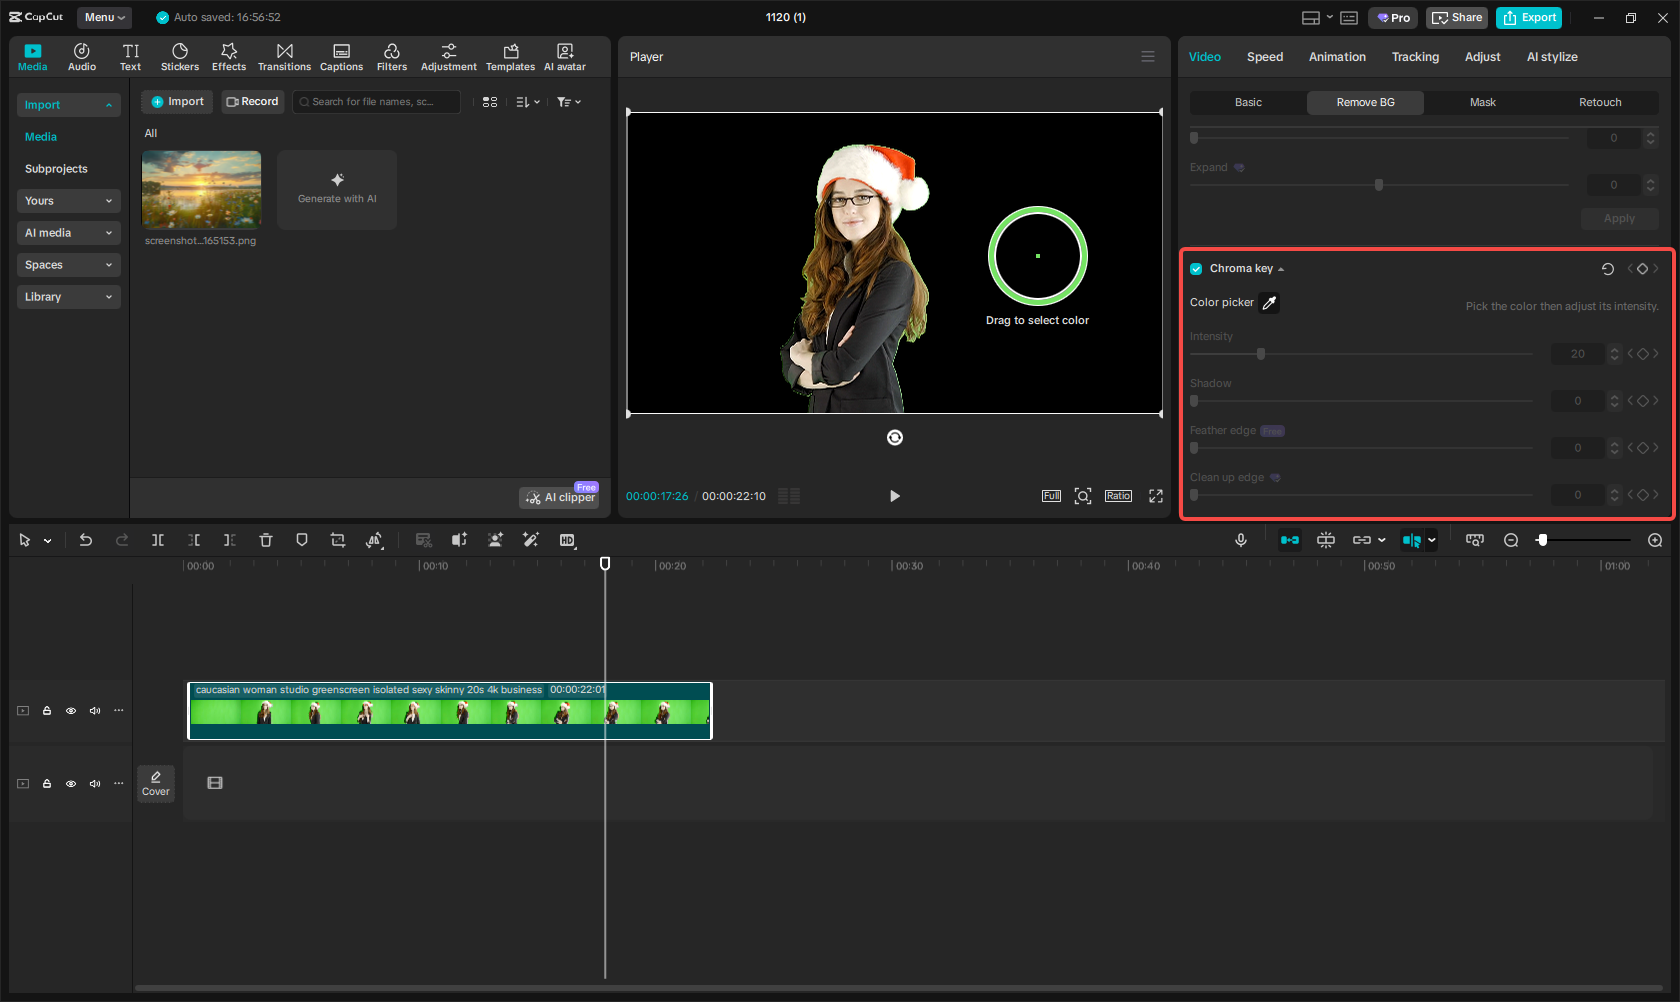Expand the Spaces section in the sidebar

(x=68, y=264)
